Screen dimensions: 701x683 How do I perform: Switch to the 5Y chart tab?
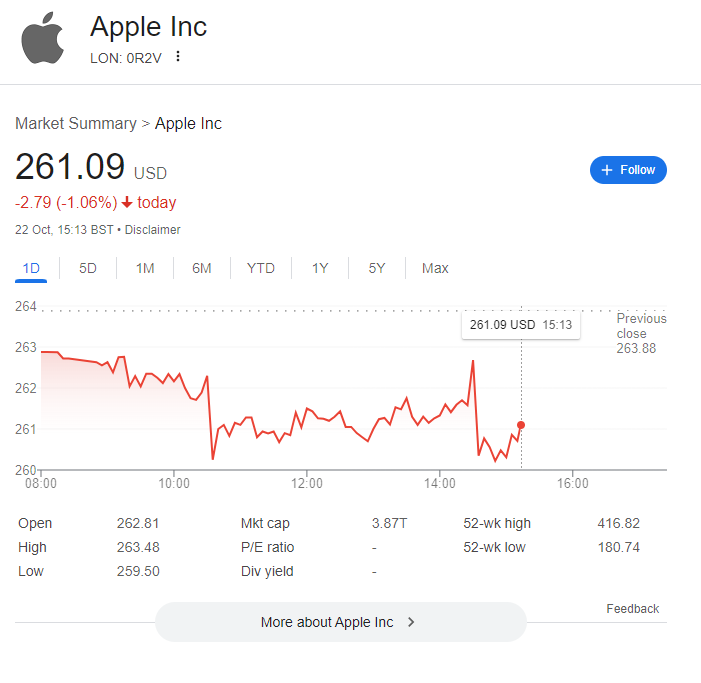click(x=377, y=268)
